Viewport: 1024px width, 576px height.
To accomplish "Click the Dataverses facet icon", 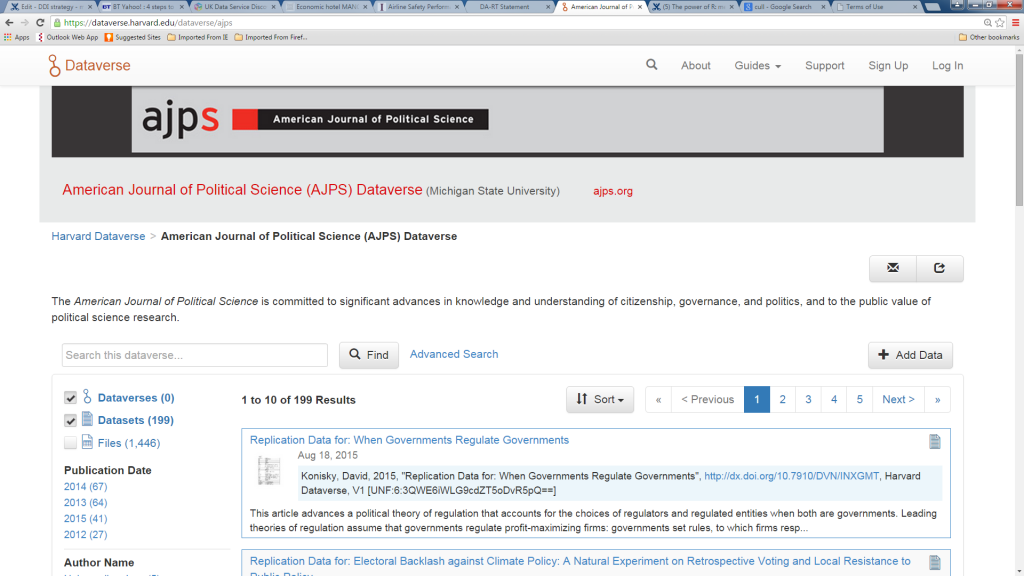I will click(87, 396).
